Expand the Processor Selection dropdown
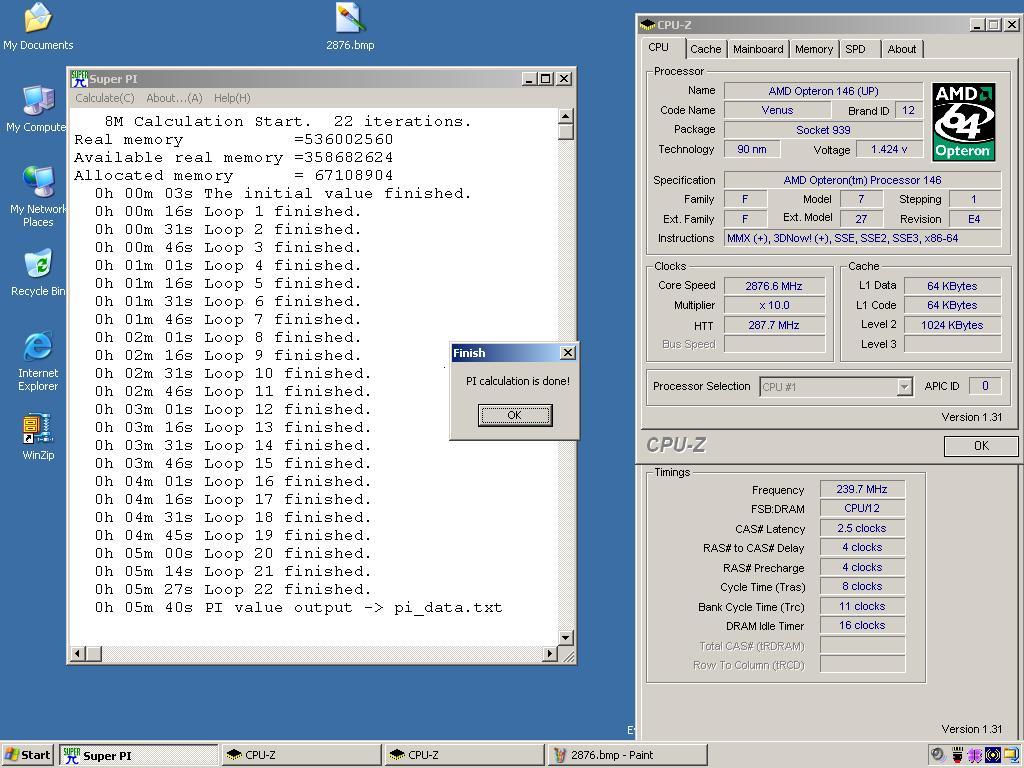1024x768 pixels. (x=904, y=387)
